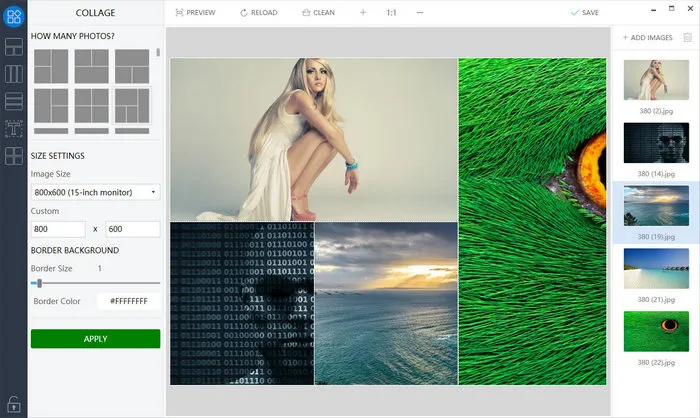This screenshot has width=700, height=418.
Task: Click Preview in the top toolbar
Action: pyautogui.click(x=194, y=13)
